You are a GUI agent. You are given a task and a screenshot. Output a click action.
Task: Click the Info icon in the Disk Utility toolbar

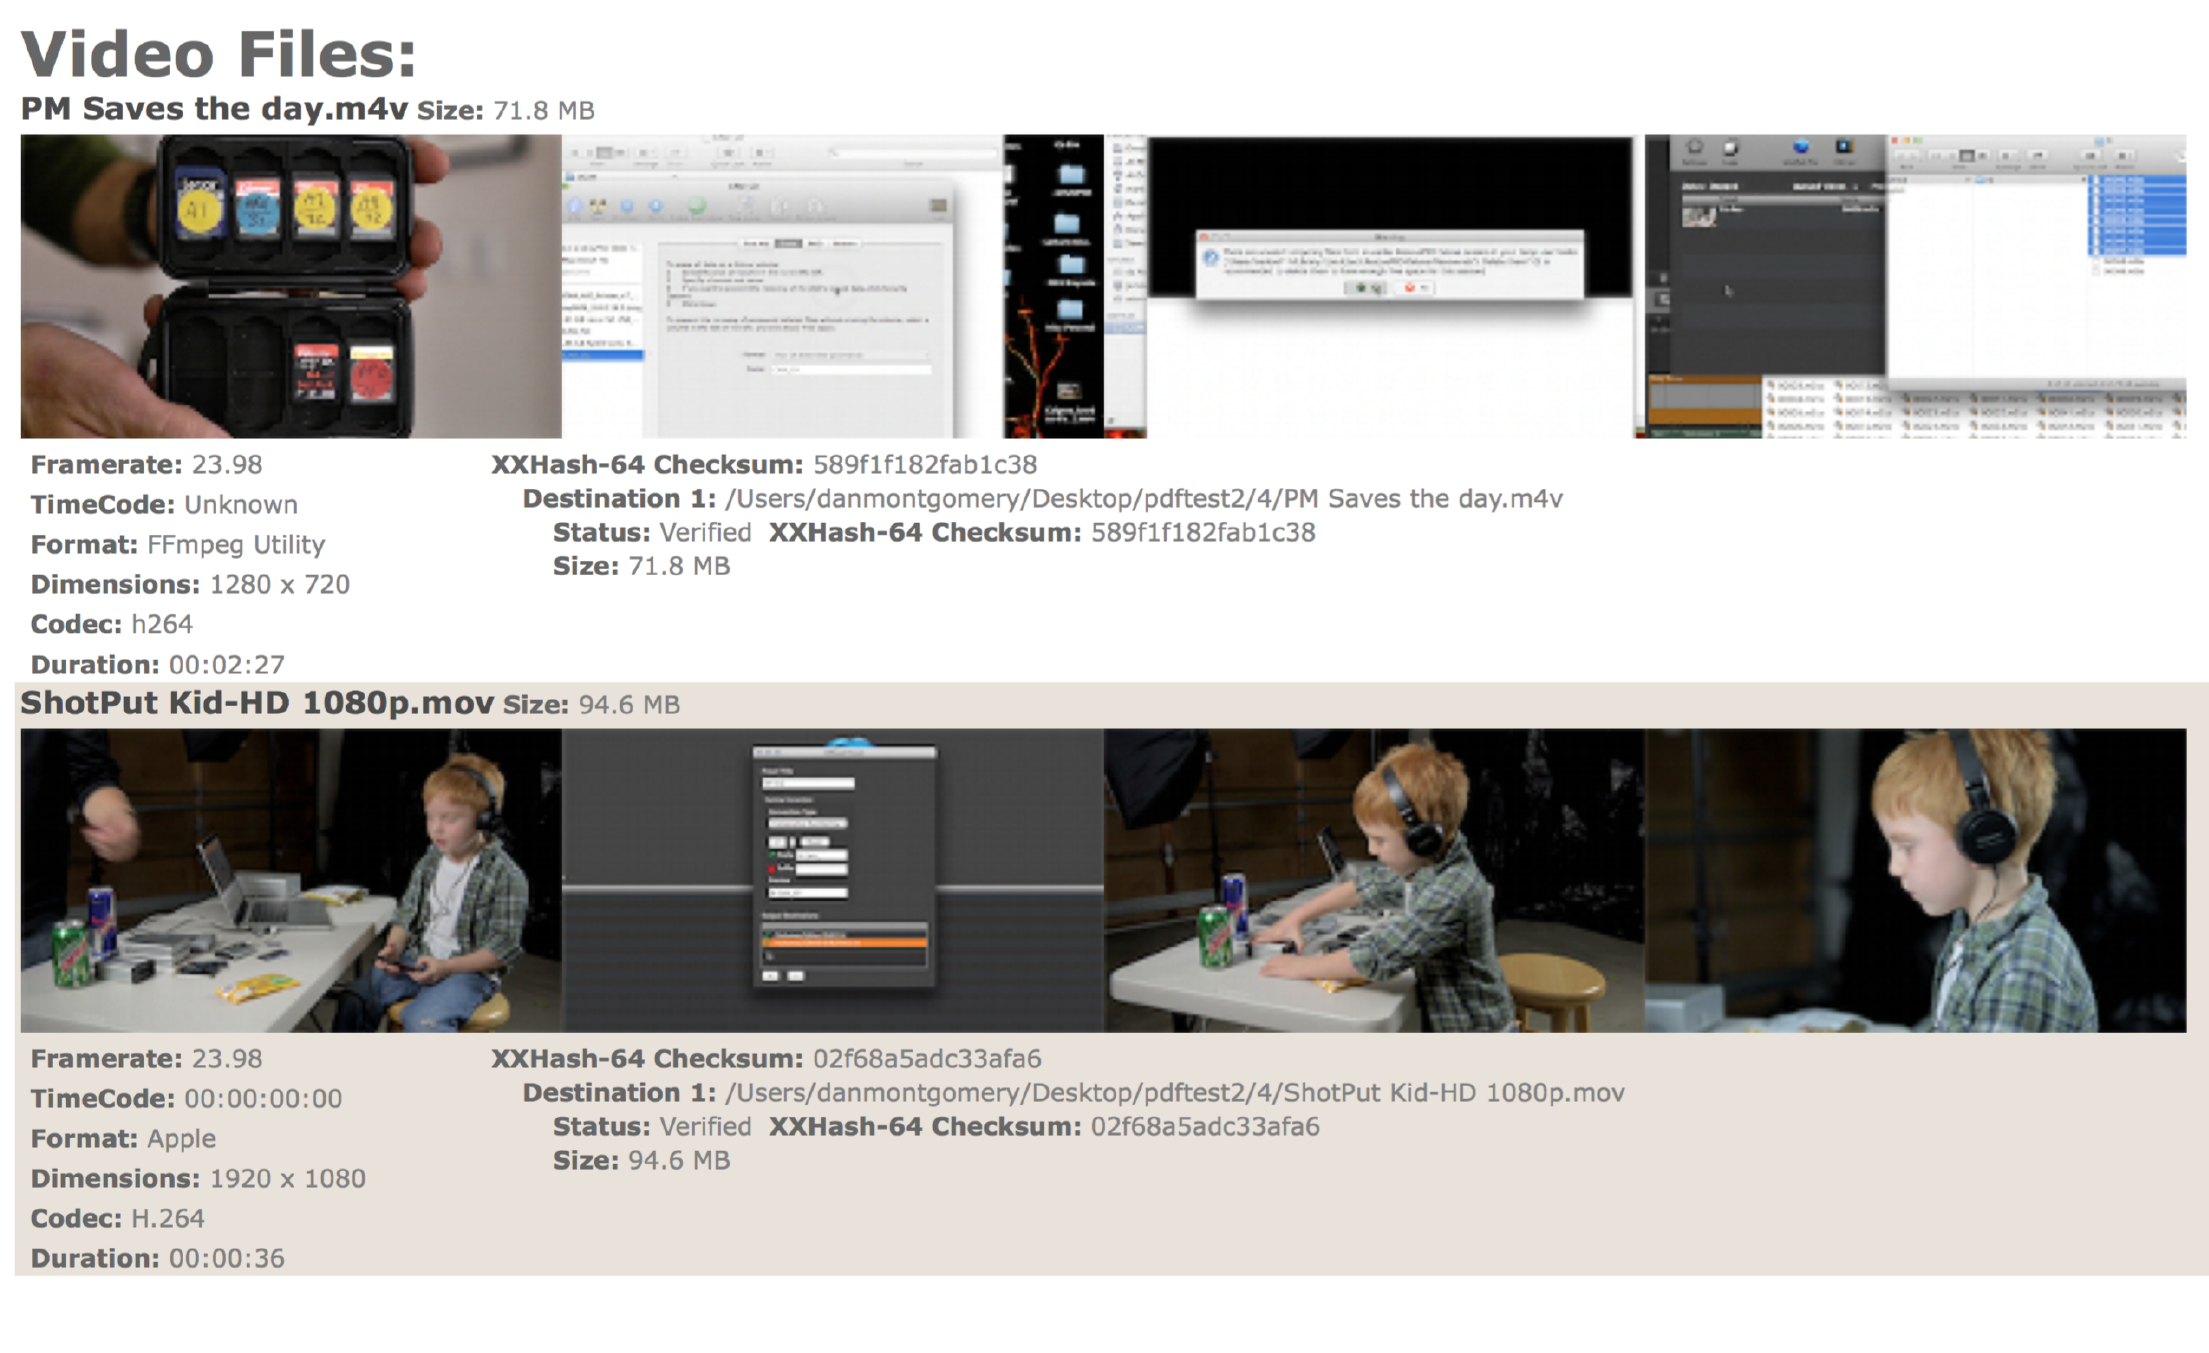click(x=575, y=206)
